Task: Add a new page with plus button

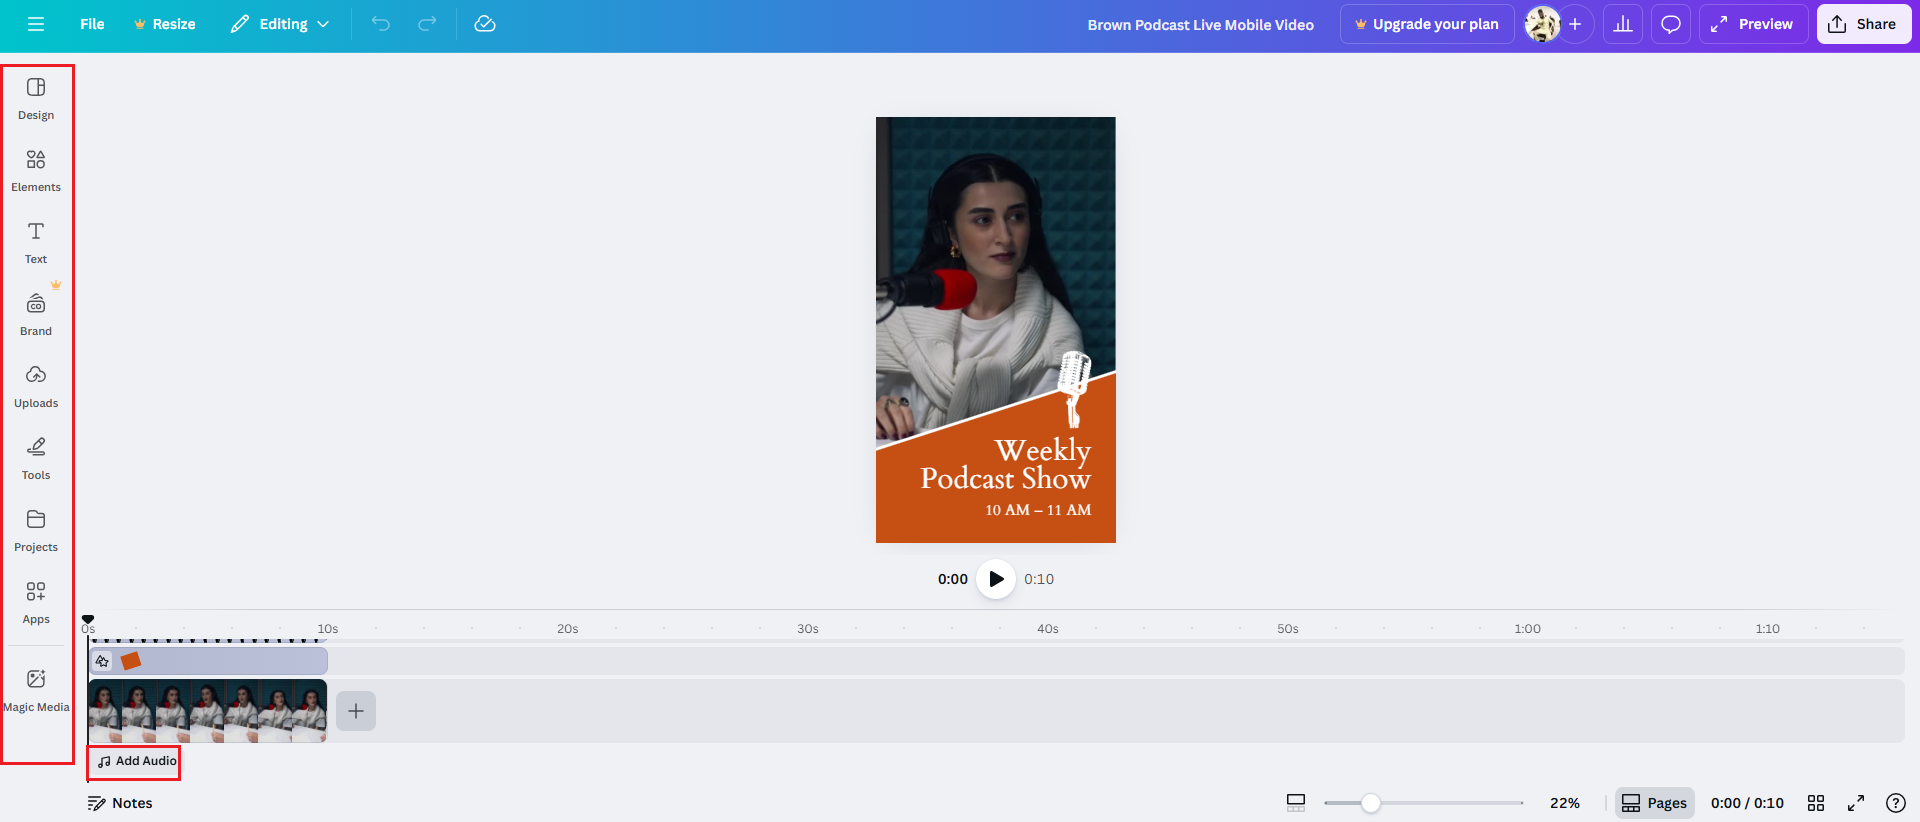Action: click(356, 711)
